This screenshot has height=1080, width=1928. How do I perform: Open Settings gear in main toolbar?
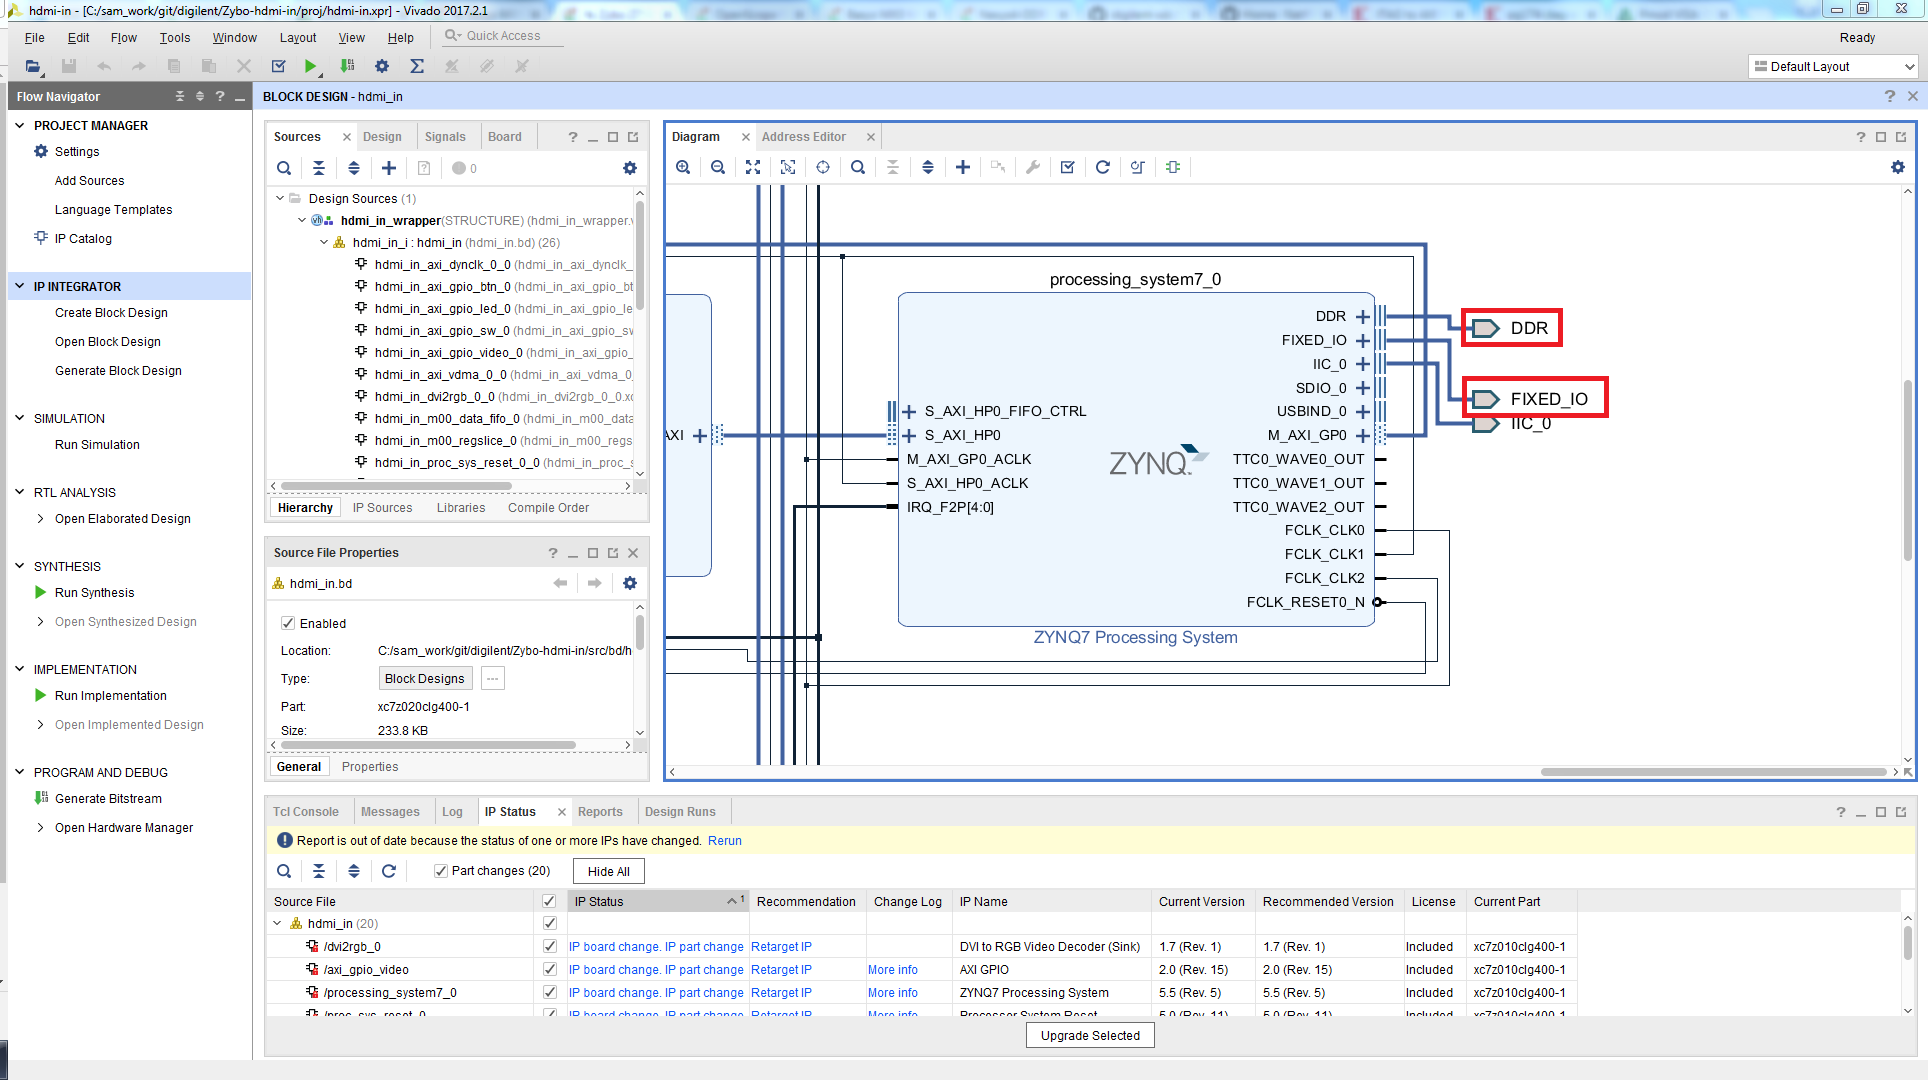click(x=382, y=66)
